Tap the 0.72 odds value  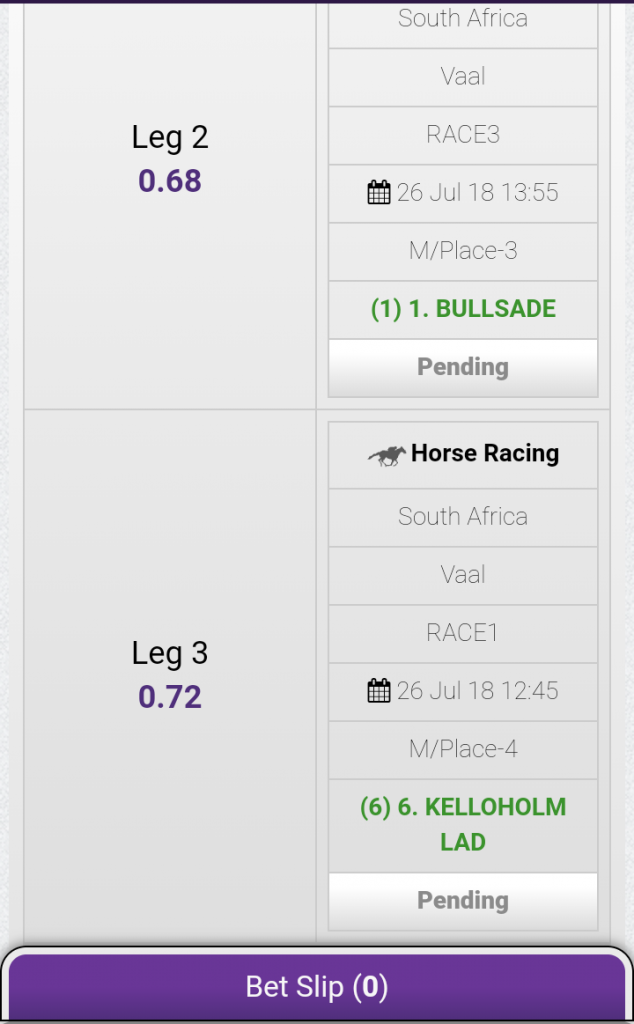[x=170, y=697]
